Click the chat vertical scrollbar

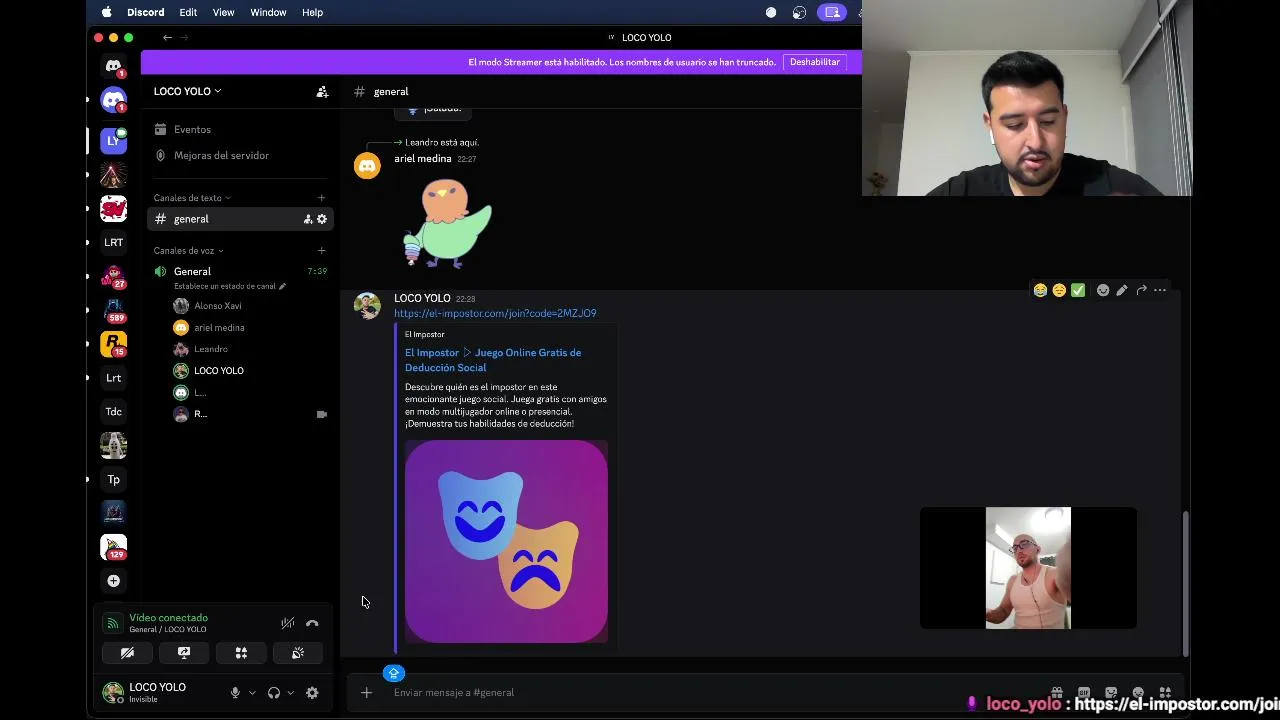click(x=1186, y=584)
